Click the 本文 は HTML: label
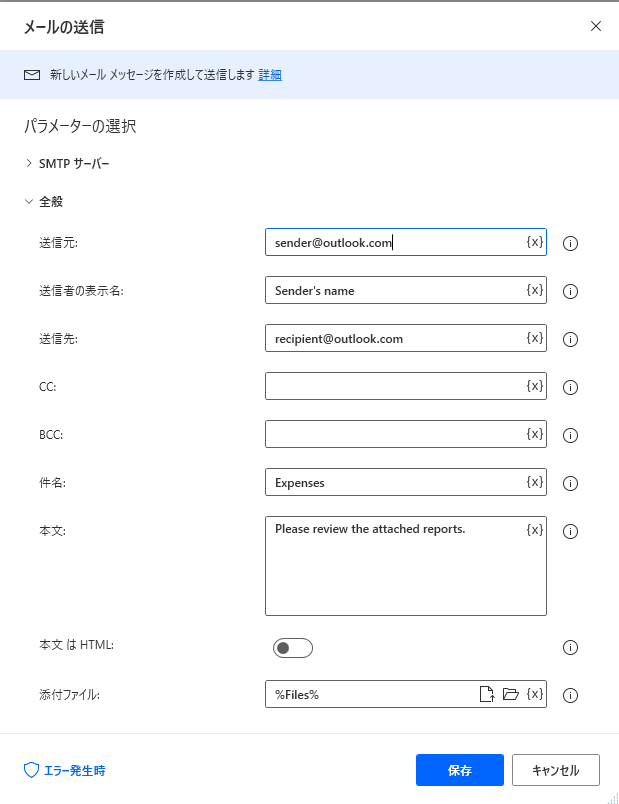 [x=76, y=645]
